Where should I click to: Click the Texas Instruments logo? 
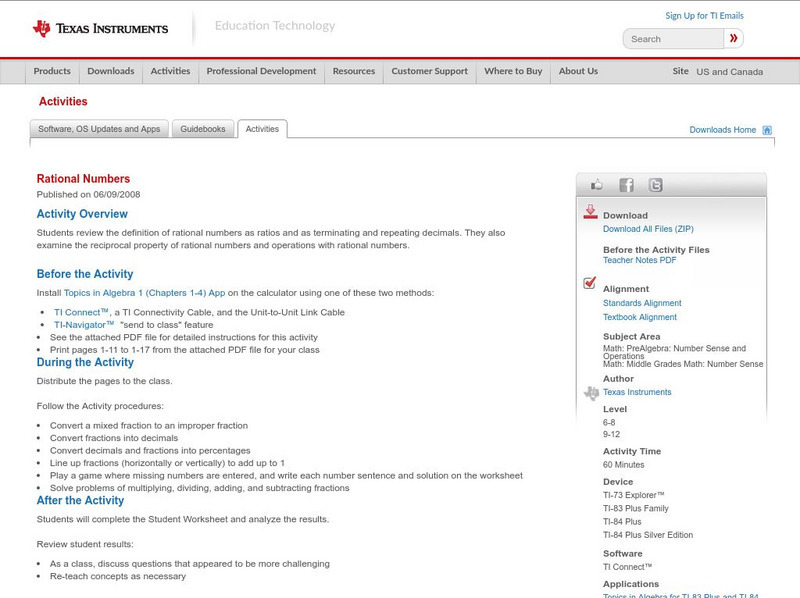click(100, 29)
